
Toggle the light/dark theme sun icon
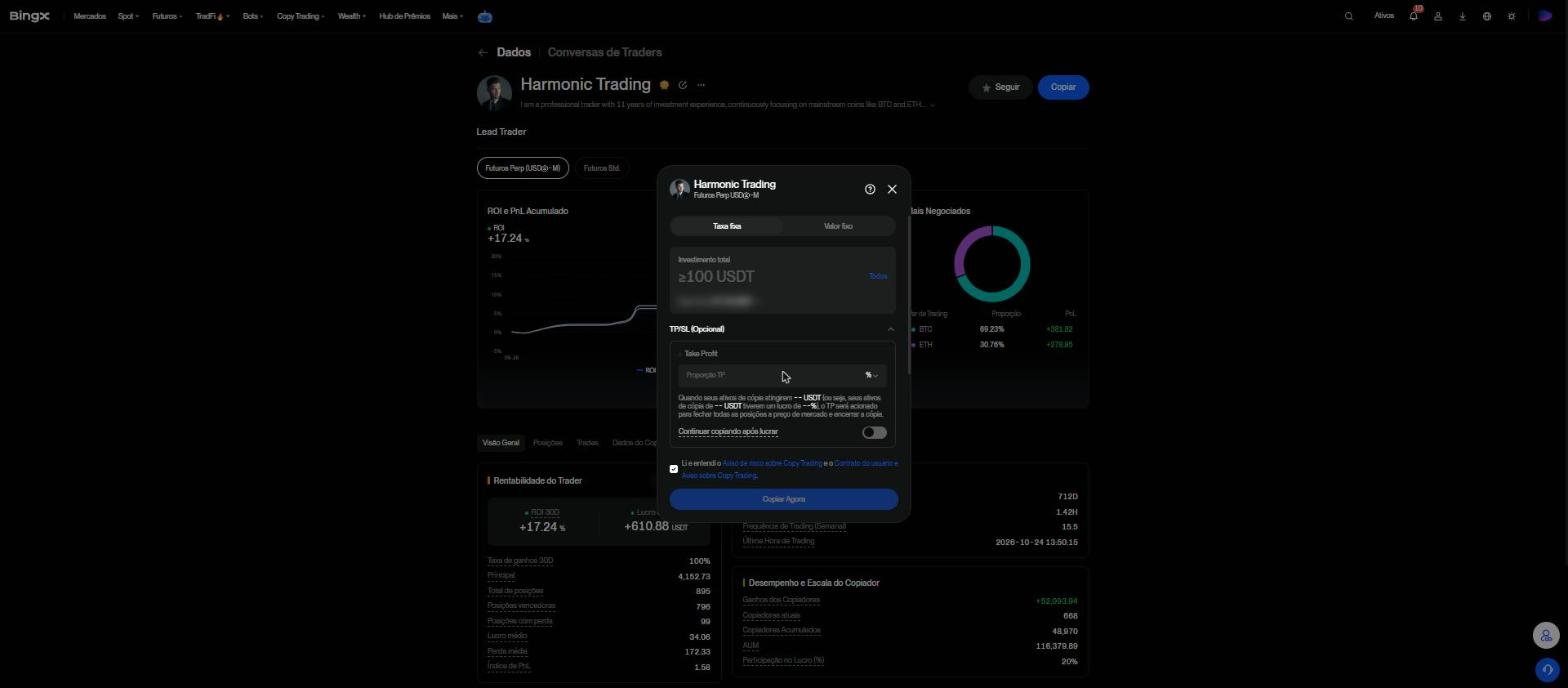pyautogui.click(x=1512, y=16)
